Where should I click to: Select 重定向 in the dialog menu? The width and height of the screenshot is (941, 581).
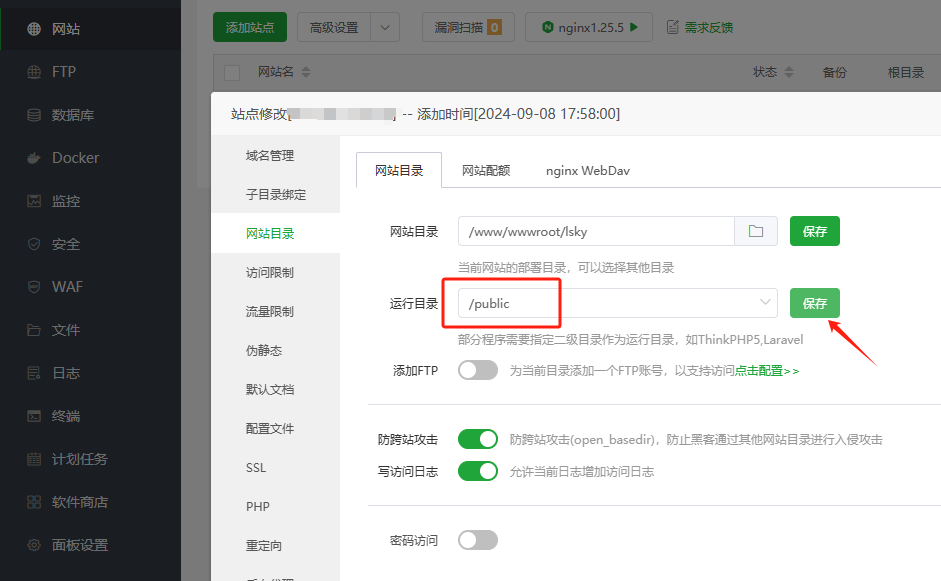click(275, 546)
